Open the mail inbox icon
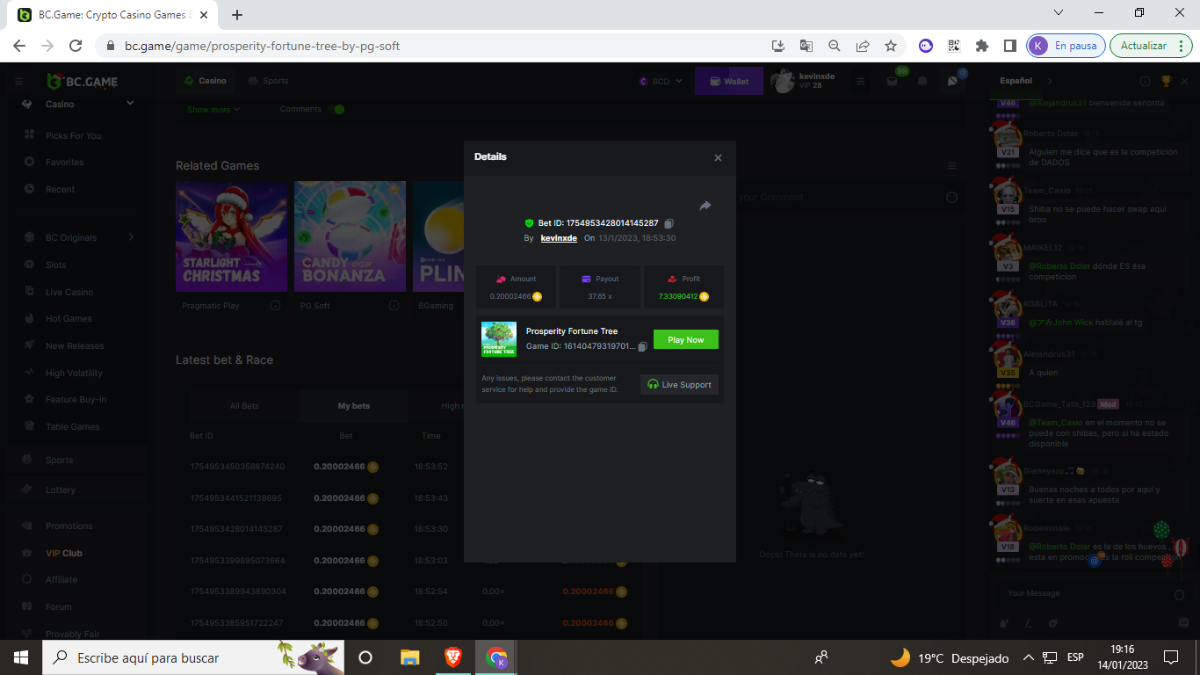Viewport: 1200px width, 675px height. 892,81
